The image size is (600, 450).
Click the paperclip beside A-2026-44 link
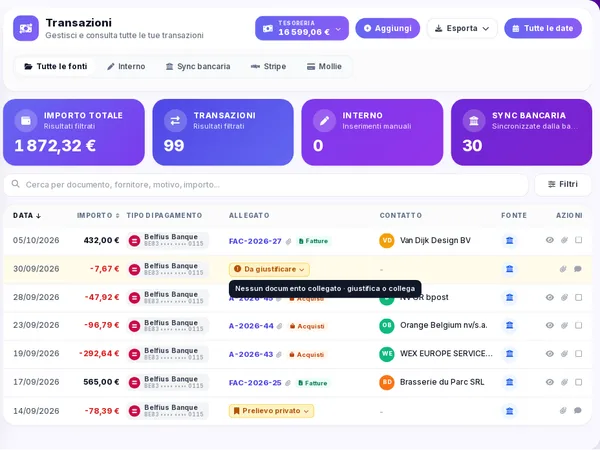coord(280,326)
